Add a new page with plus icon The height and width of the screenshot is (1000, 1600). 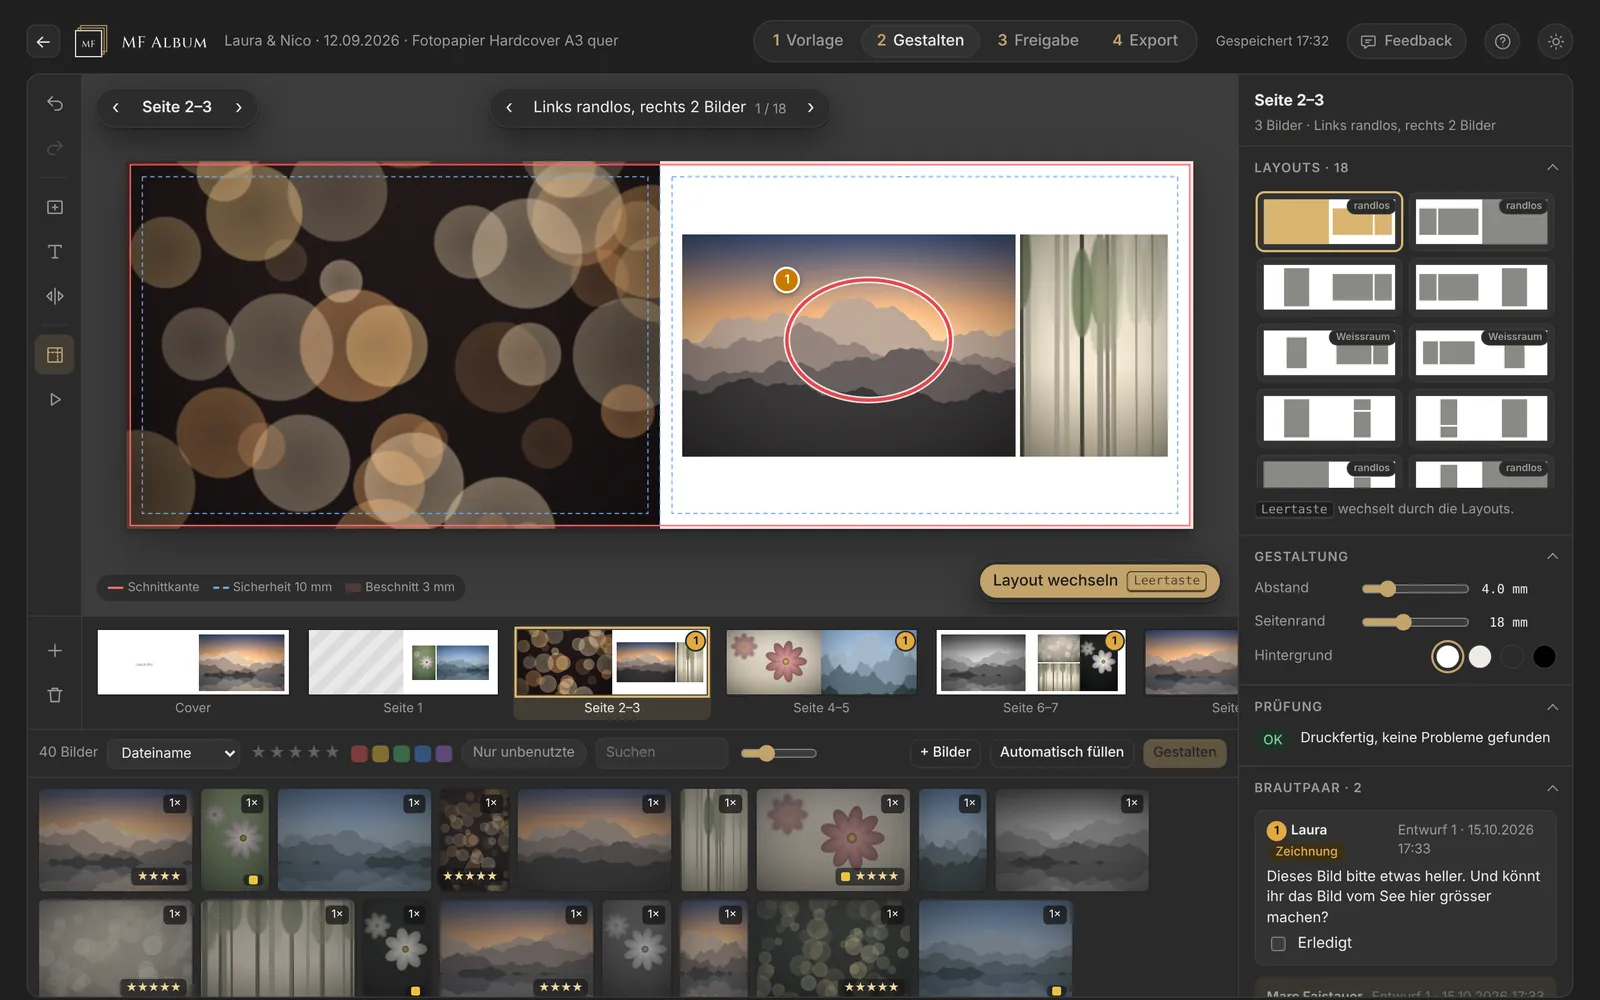(x=55, y=651)
